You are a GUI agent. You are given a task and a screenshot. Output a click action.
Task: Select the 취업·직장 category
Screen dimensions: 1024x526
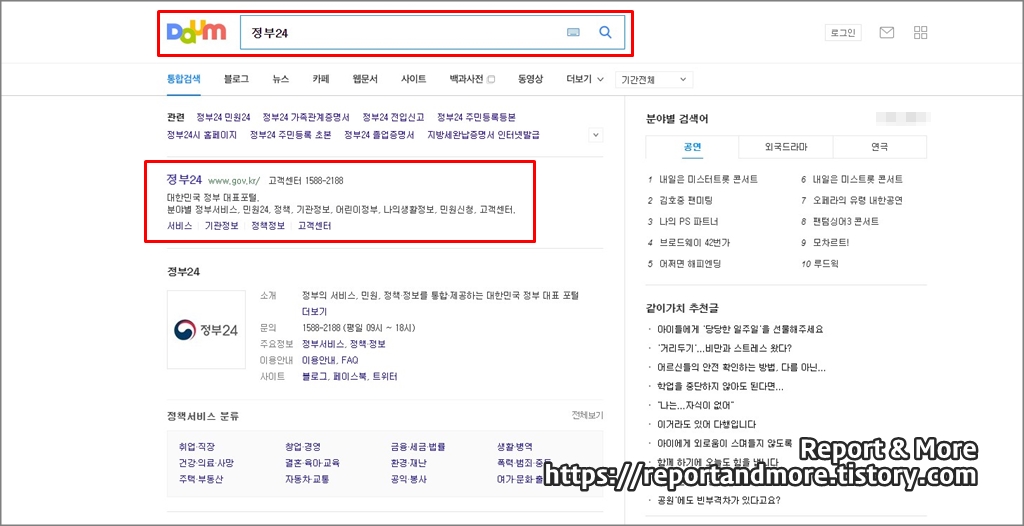tap(197, 447)
